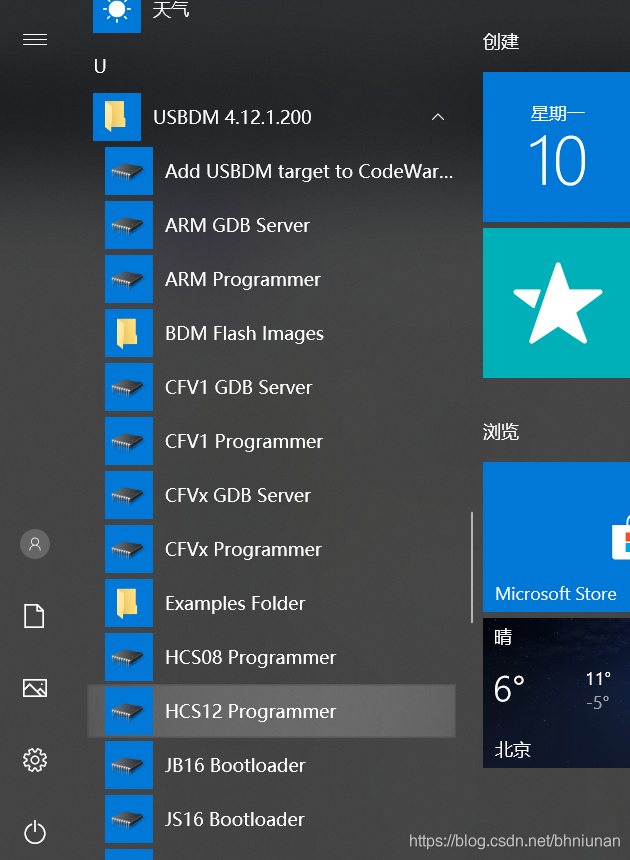The width and height of the screenshot is (630, 860).
Task: Open the Settings gear icon
Action: click(35, 760)
